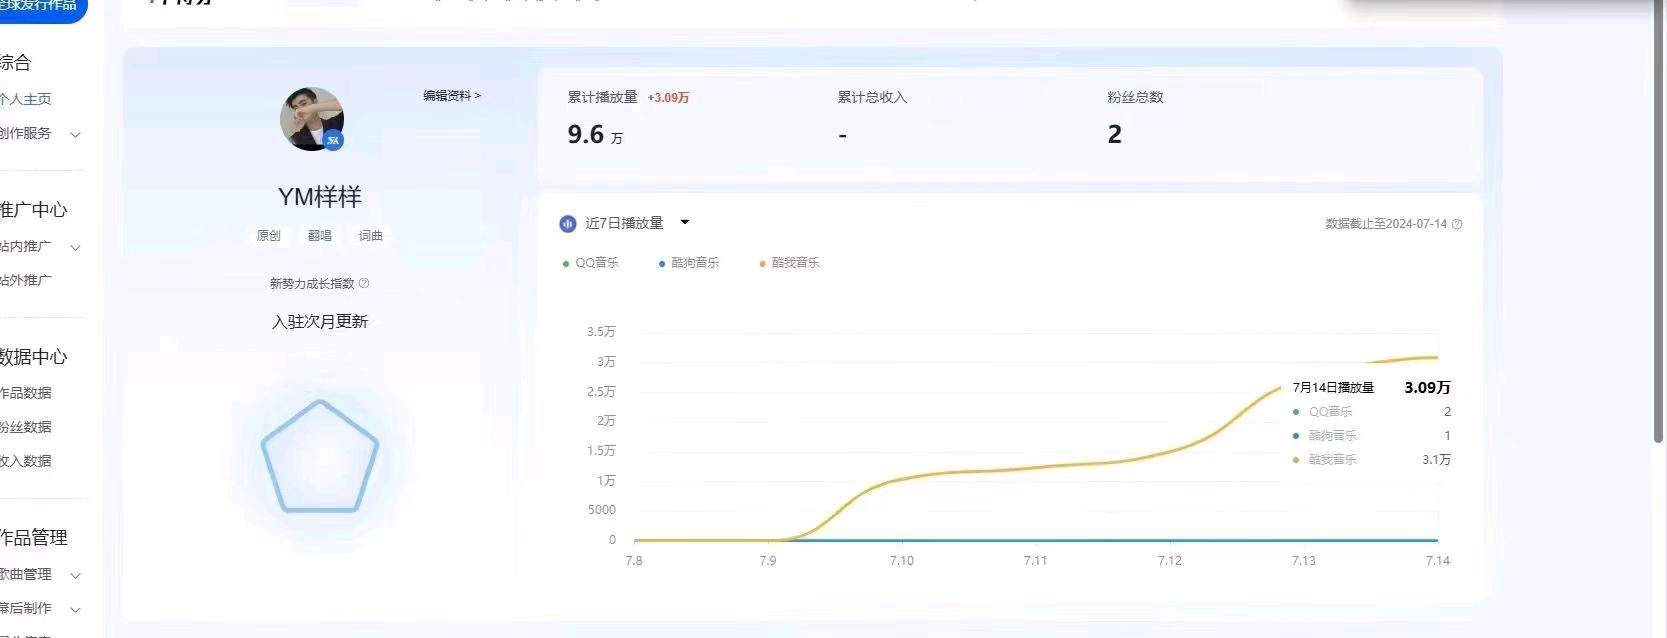Open the 近7日播放量 dropdown arrow
The height and width of the screenshot is (638, 1667).
685,223
